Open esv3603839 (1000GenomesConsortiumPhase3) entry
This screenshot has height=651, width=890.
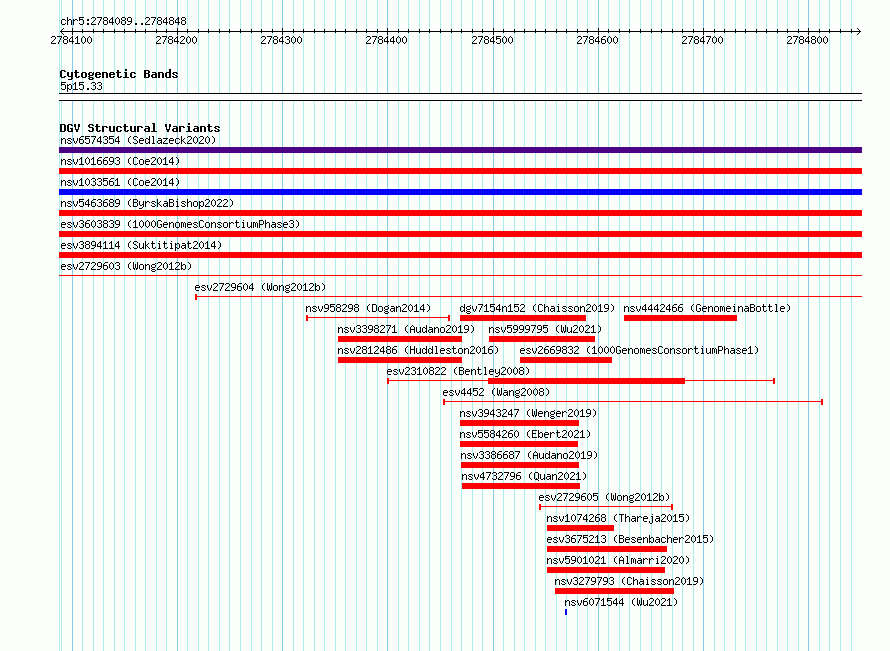click(180, 224)
